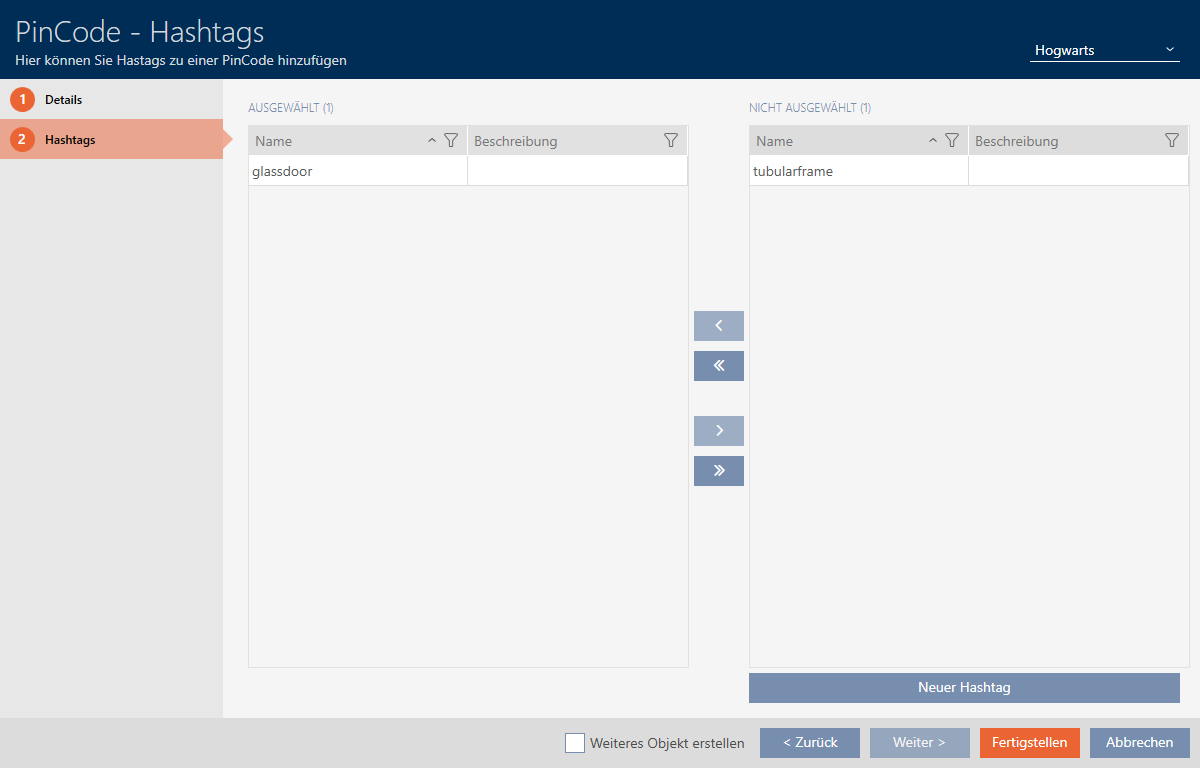The height and width of the screenshot is (768, 1200).
Task: Click Beschreibung filter icon in unselected list
Action: tap(1172, 141)
